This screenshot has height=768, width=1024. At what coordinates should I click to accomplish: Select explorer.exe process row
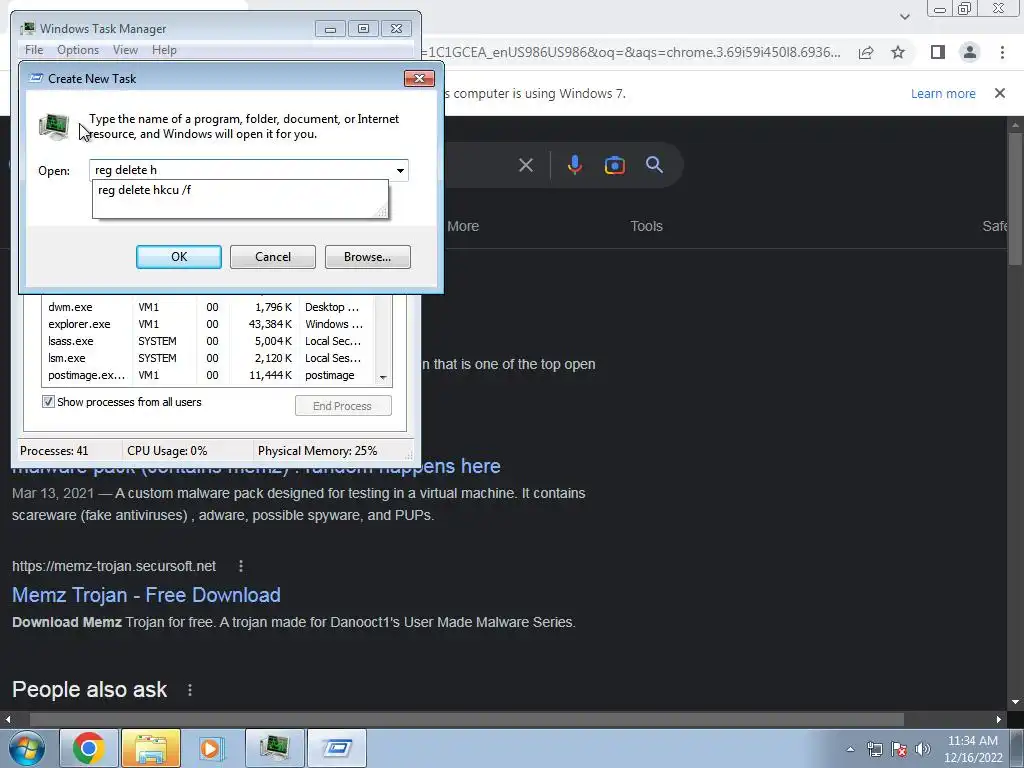click(208, 324)
